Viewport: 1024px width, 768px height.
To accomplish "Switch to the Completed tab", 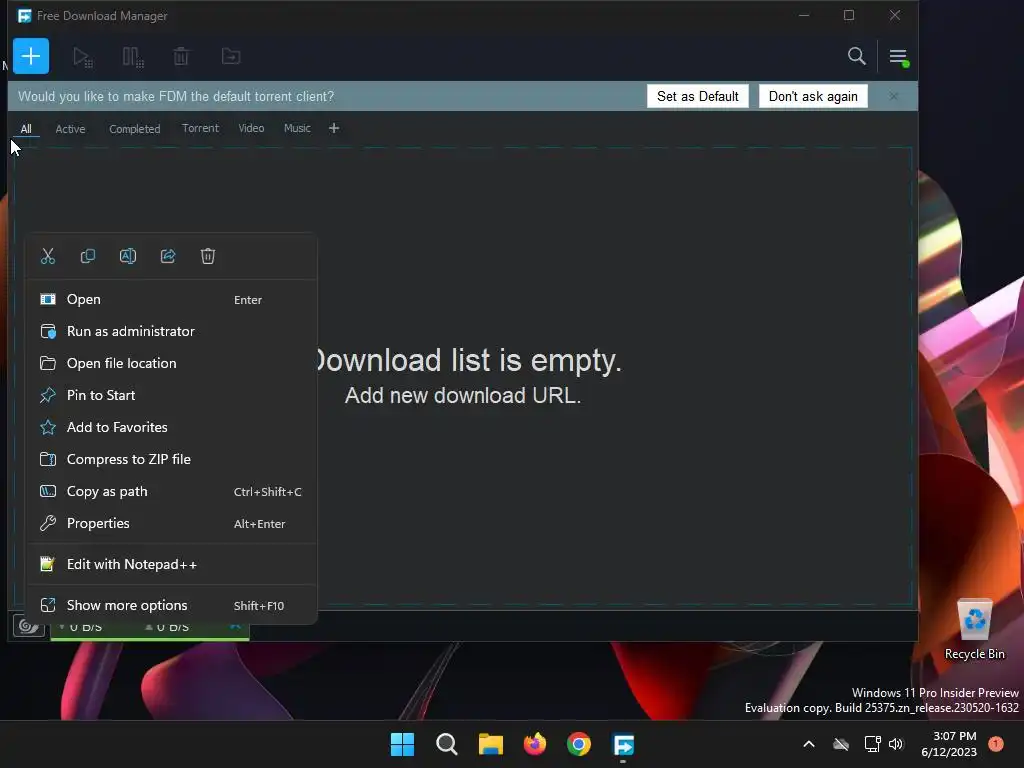I will pyautogui.click(x=135, y=129).
